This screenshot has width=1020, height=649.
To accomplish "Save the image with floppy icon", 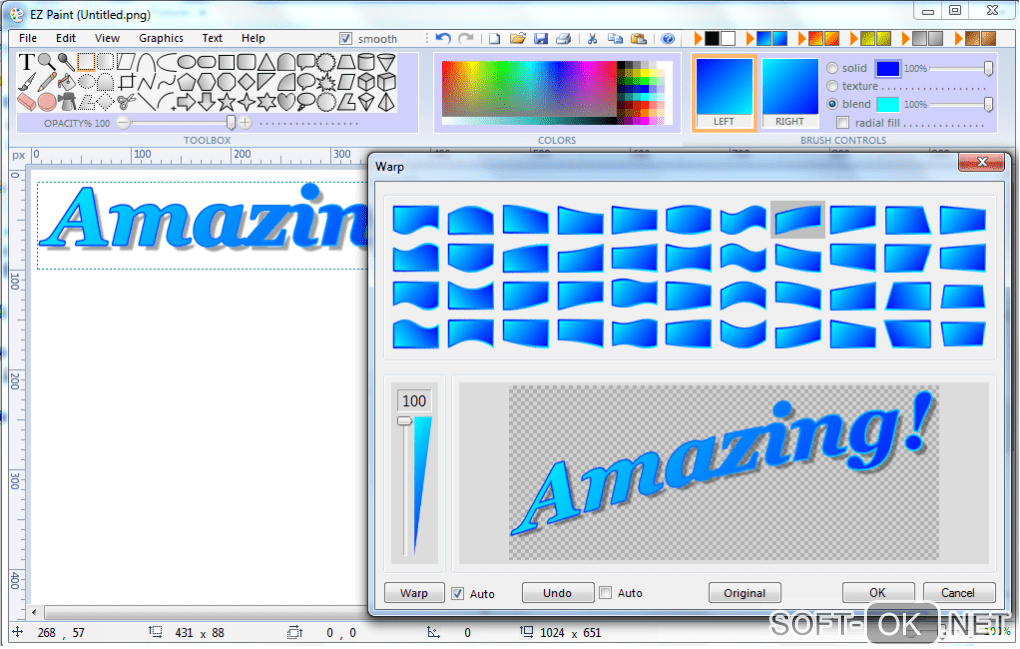I will [541, 38].
